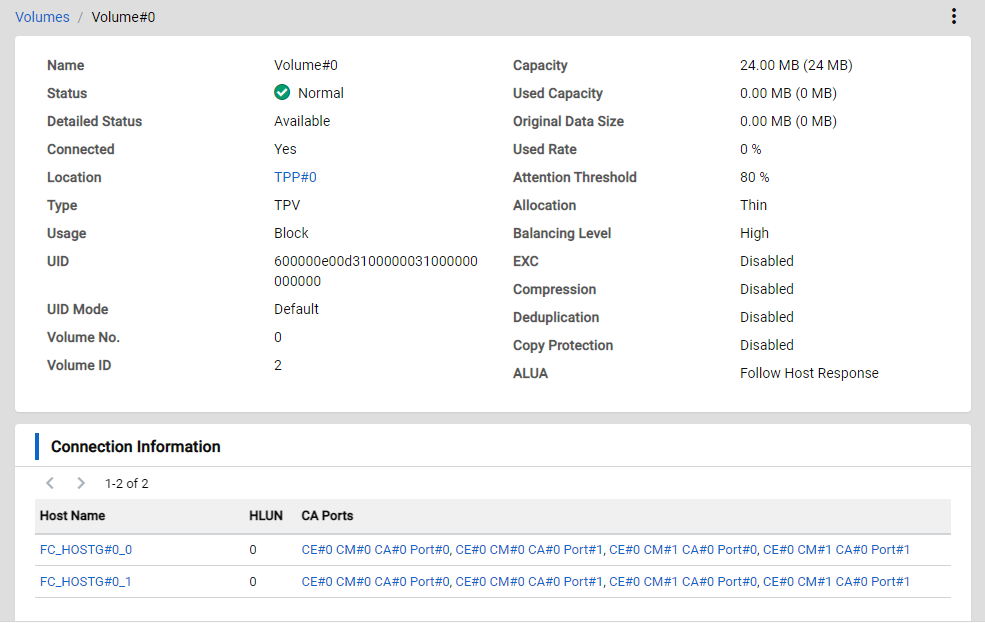Open CE#0 CM#1 CA#0 Port#1 in FC_HOSTG#0_1 row
The height and width of the screenshot is (623, 985).
pos(836,581)
